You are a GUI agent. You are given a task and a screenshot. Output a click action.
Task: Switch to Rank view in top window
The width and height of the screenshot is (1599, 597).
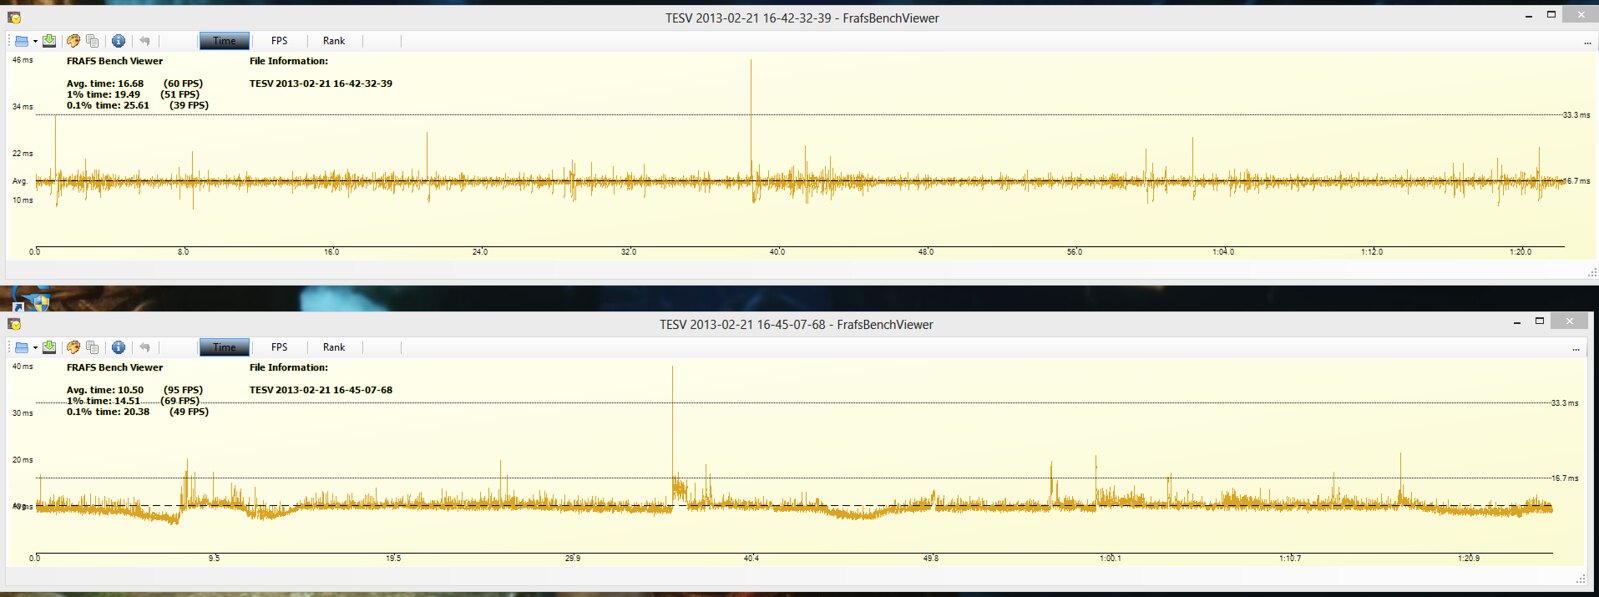click(x=334, y=41)
